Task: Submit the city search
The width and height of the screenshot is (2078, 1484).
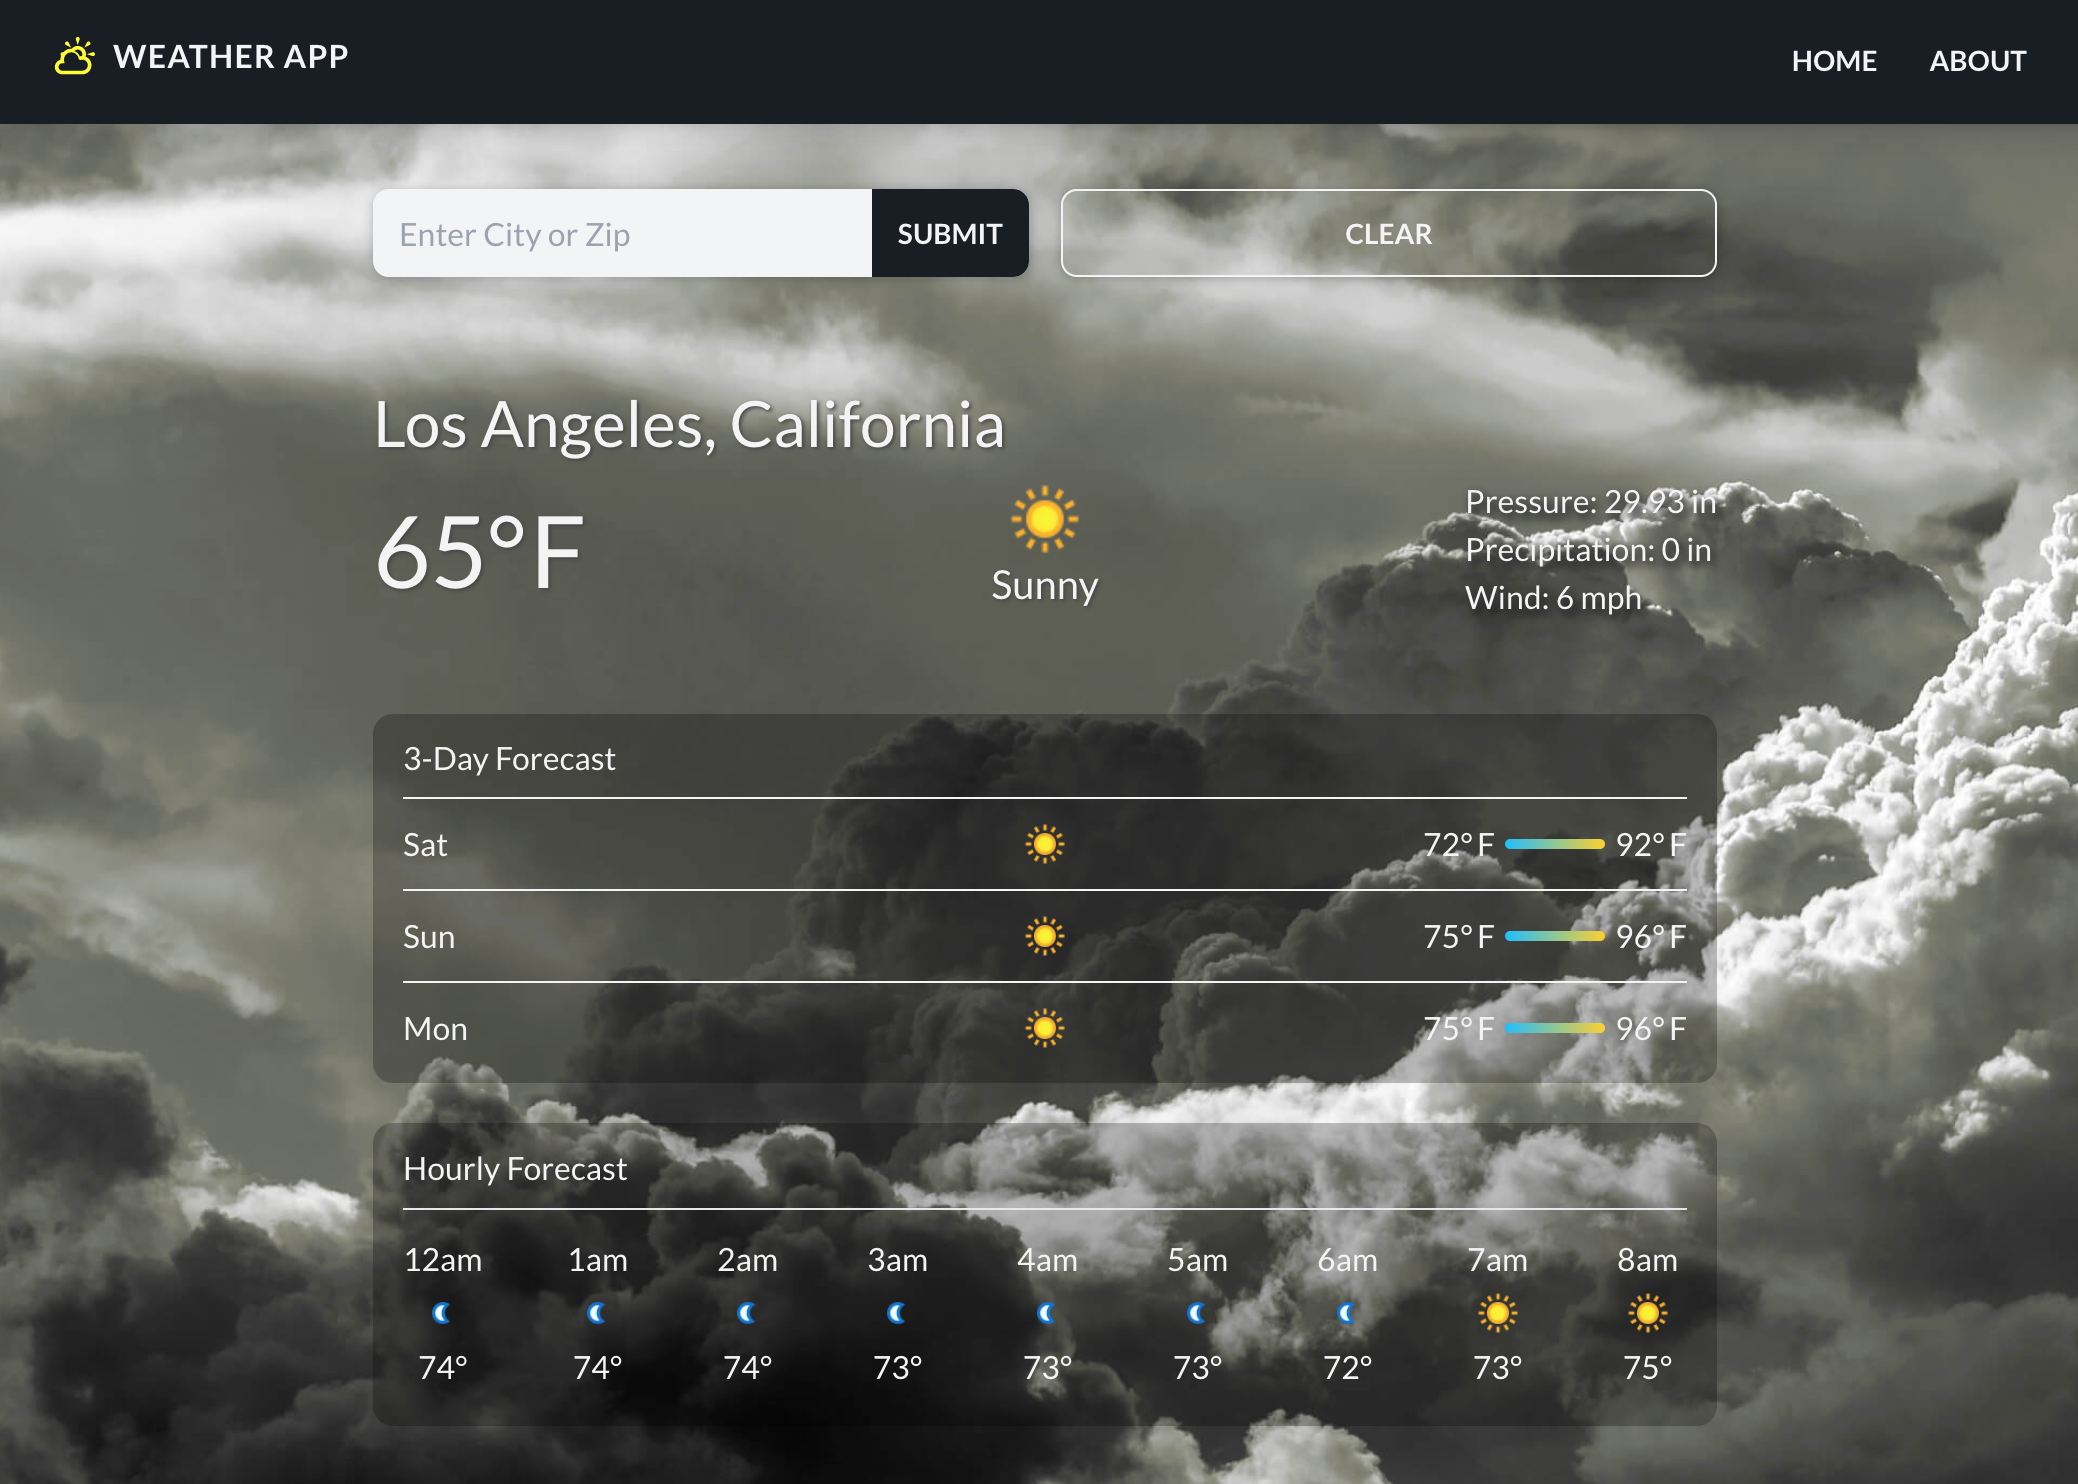Action: pos(950,233)
